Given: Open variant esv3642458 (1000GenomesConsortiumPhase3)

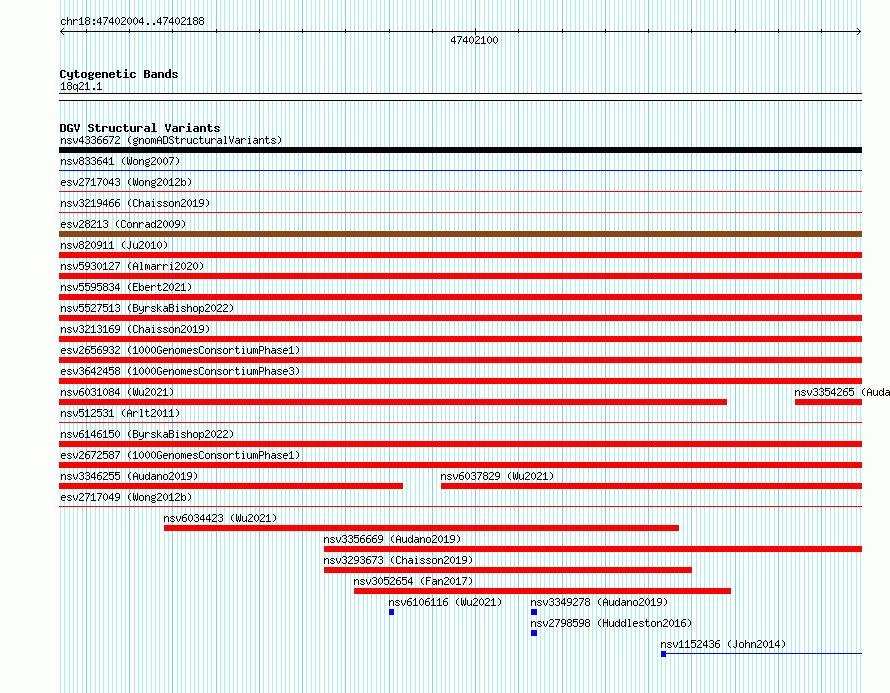Looking at the screenshot, I should [180, 371].
